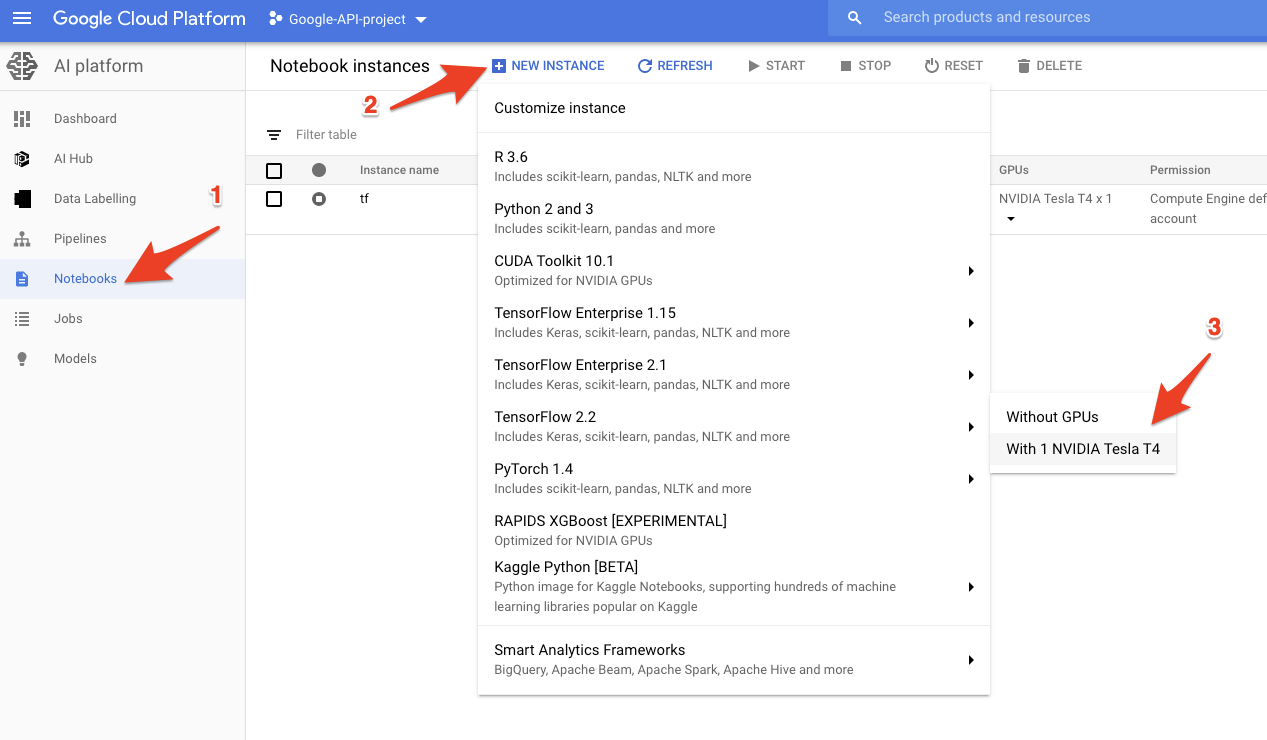Choose Customize instance from menu
1267x740 pixels.
(x=734, y=108)
